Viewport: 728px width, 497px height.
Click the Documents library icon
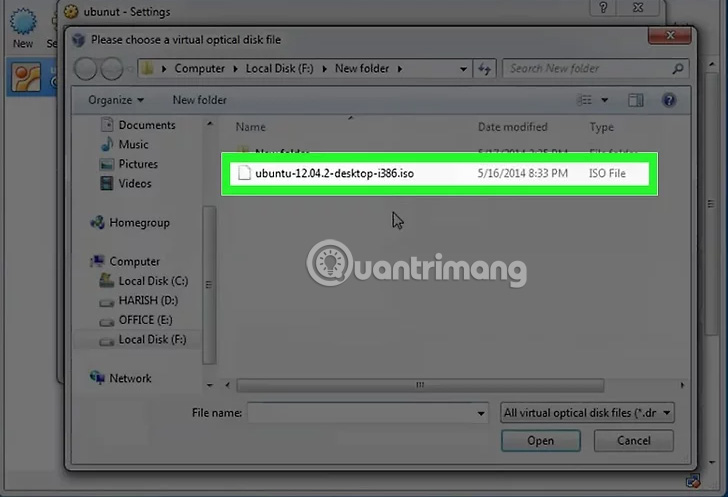pos(107,124)
